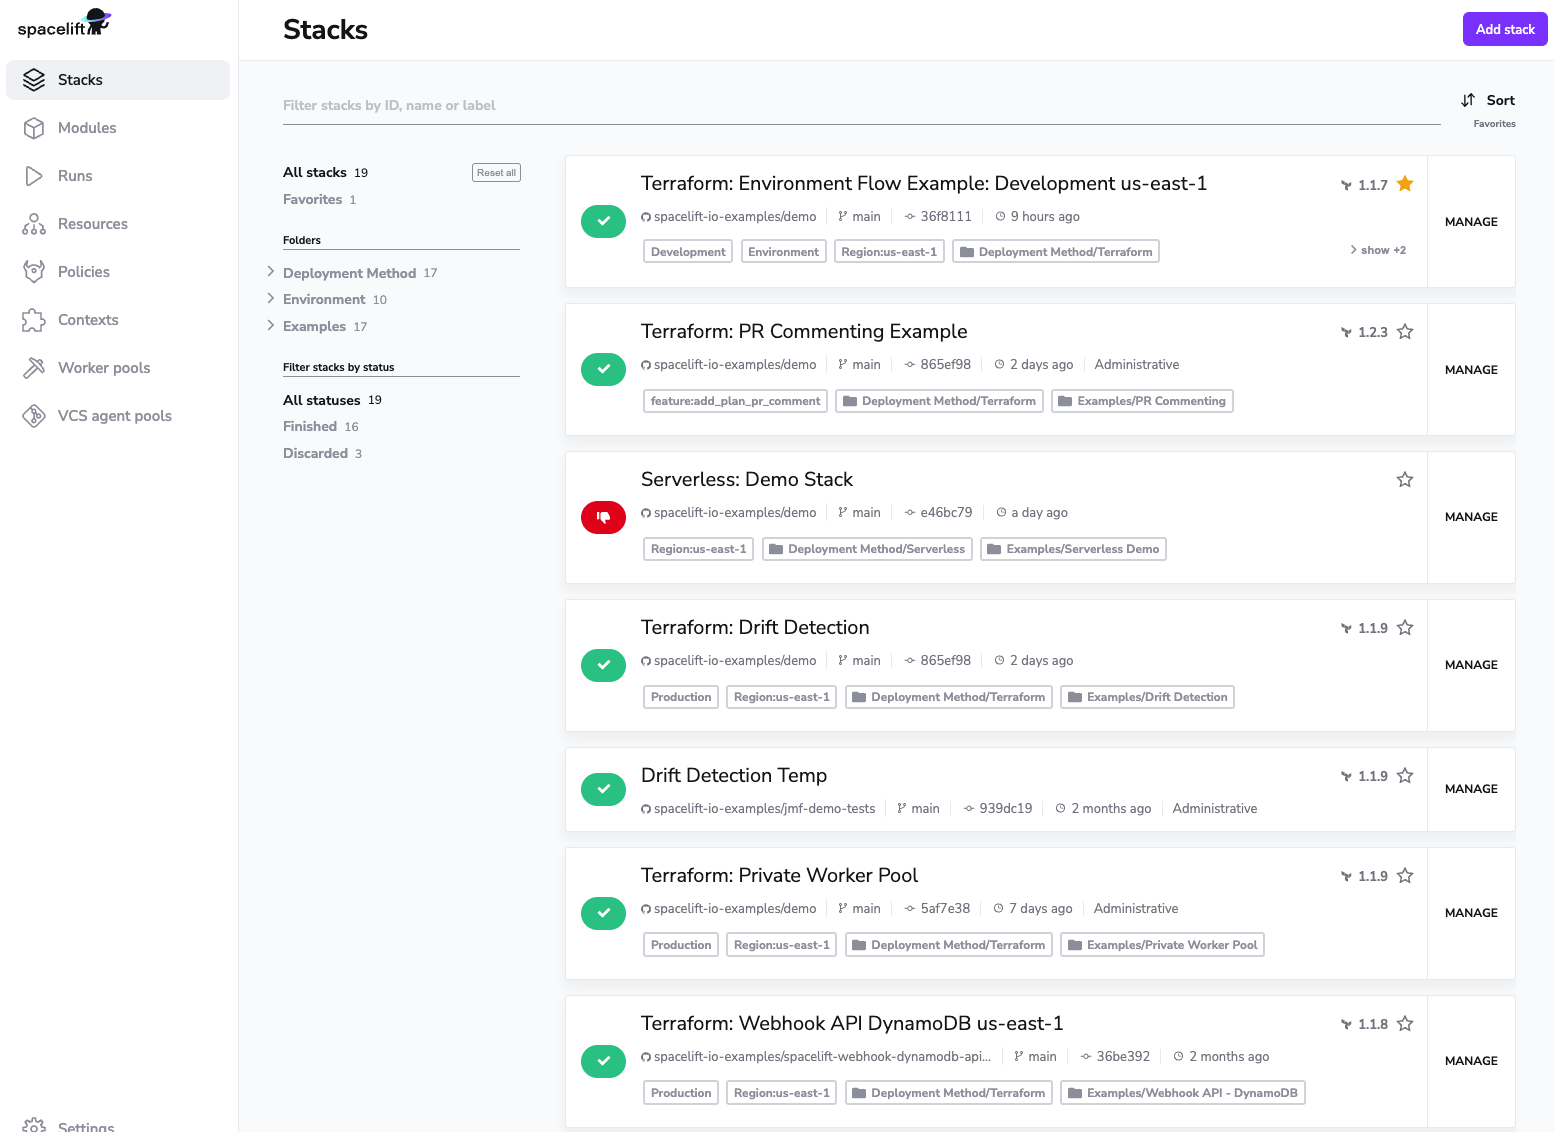The width and height of the screenshot is (1554, 1132).
Task: Show 2 more labels on first stack
Action: click(x=1378, y=250)
